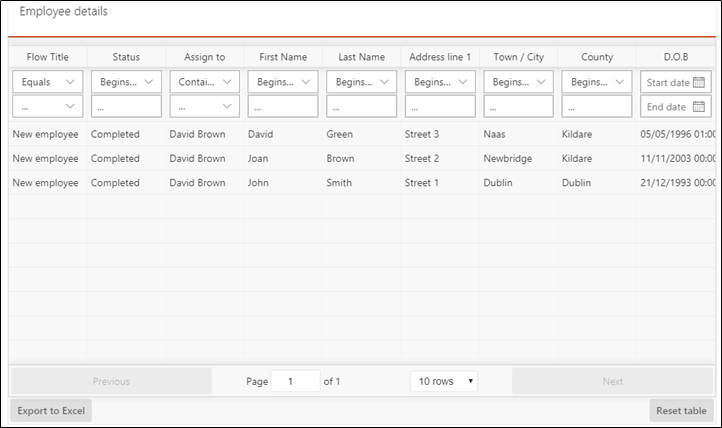Open Status 'Begins...' operator dropdown
The width and height of the screenshot is (722, 428).
point(126,82)
